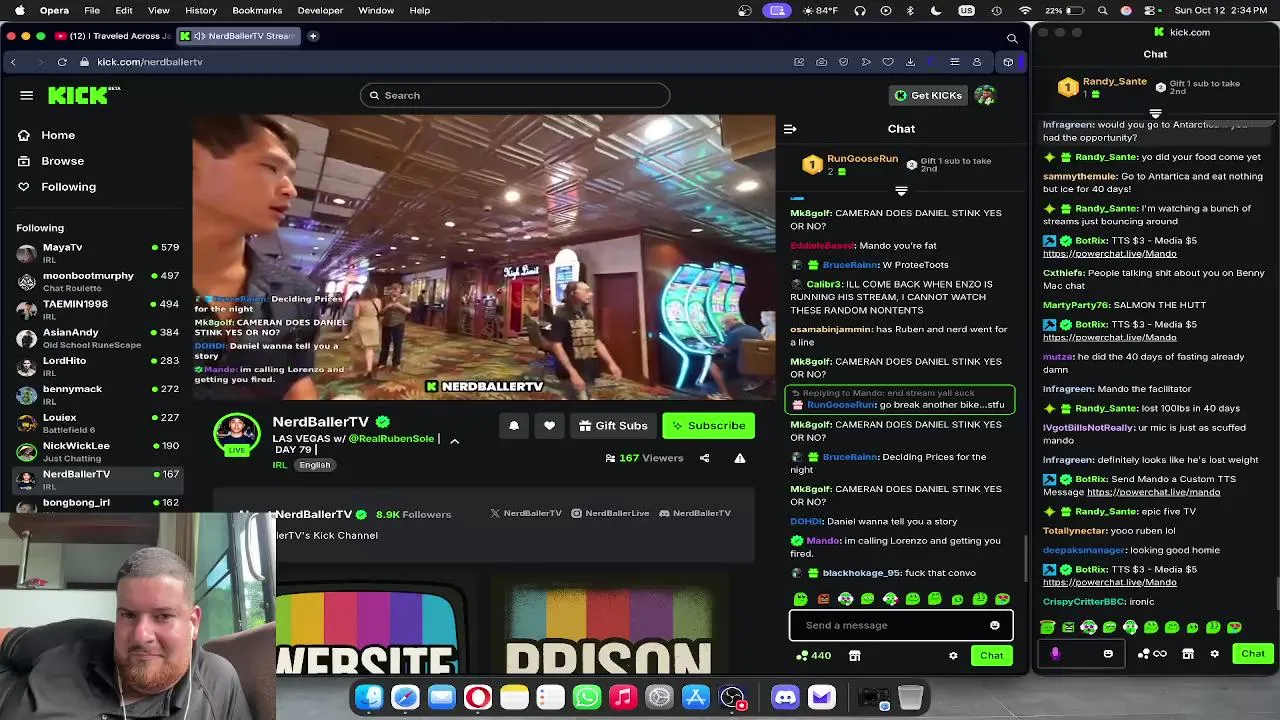
Task: Report stream with warning triangle icon
Action: tap(740, 458)
